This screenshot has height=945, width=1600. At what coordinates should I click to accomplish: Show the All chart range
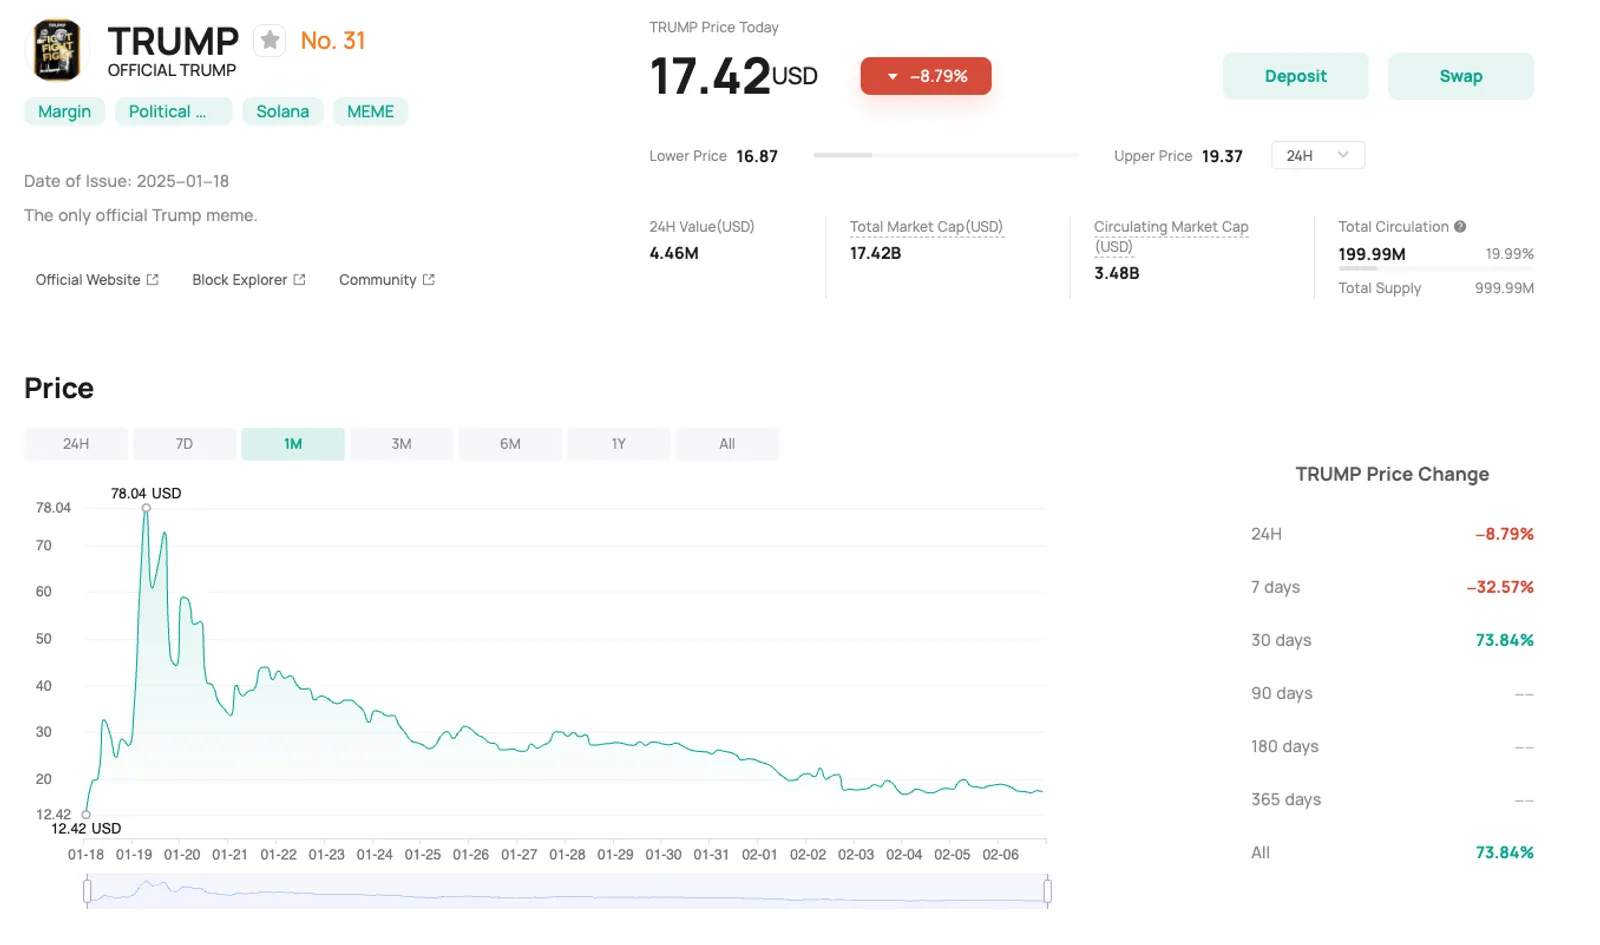click(x=727, y=444)
